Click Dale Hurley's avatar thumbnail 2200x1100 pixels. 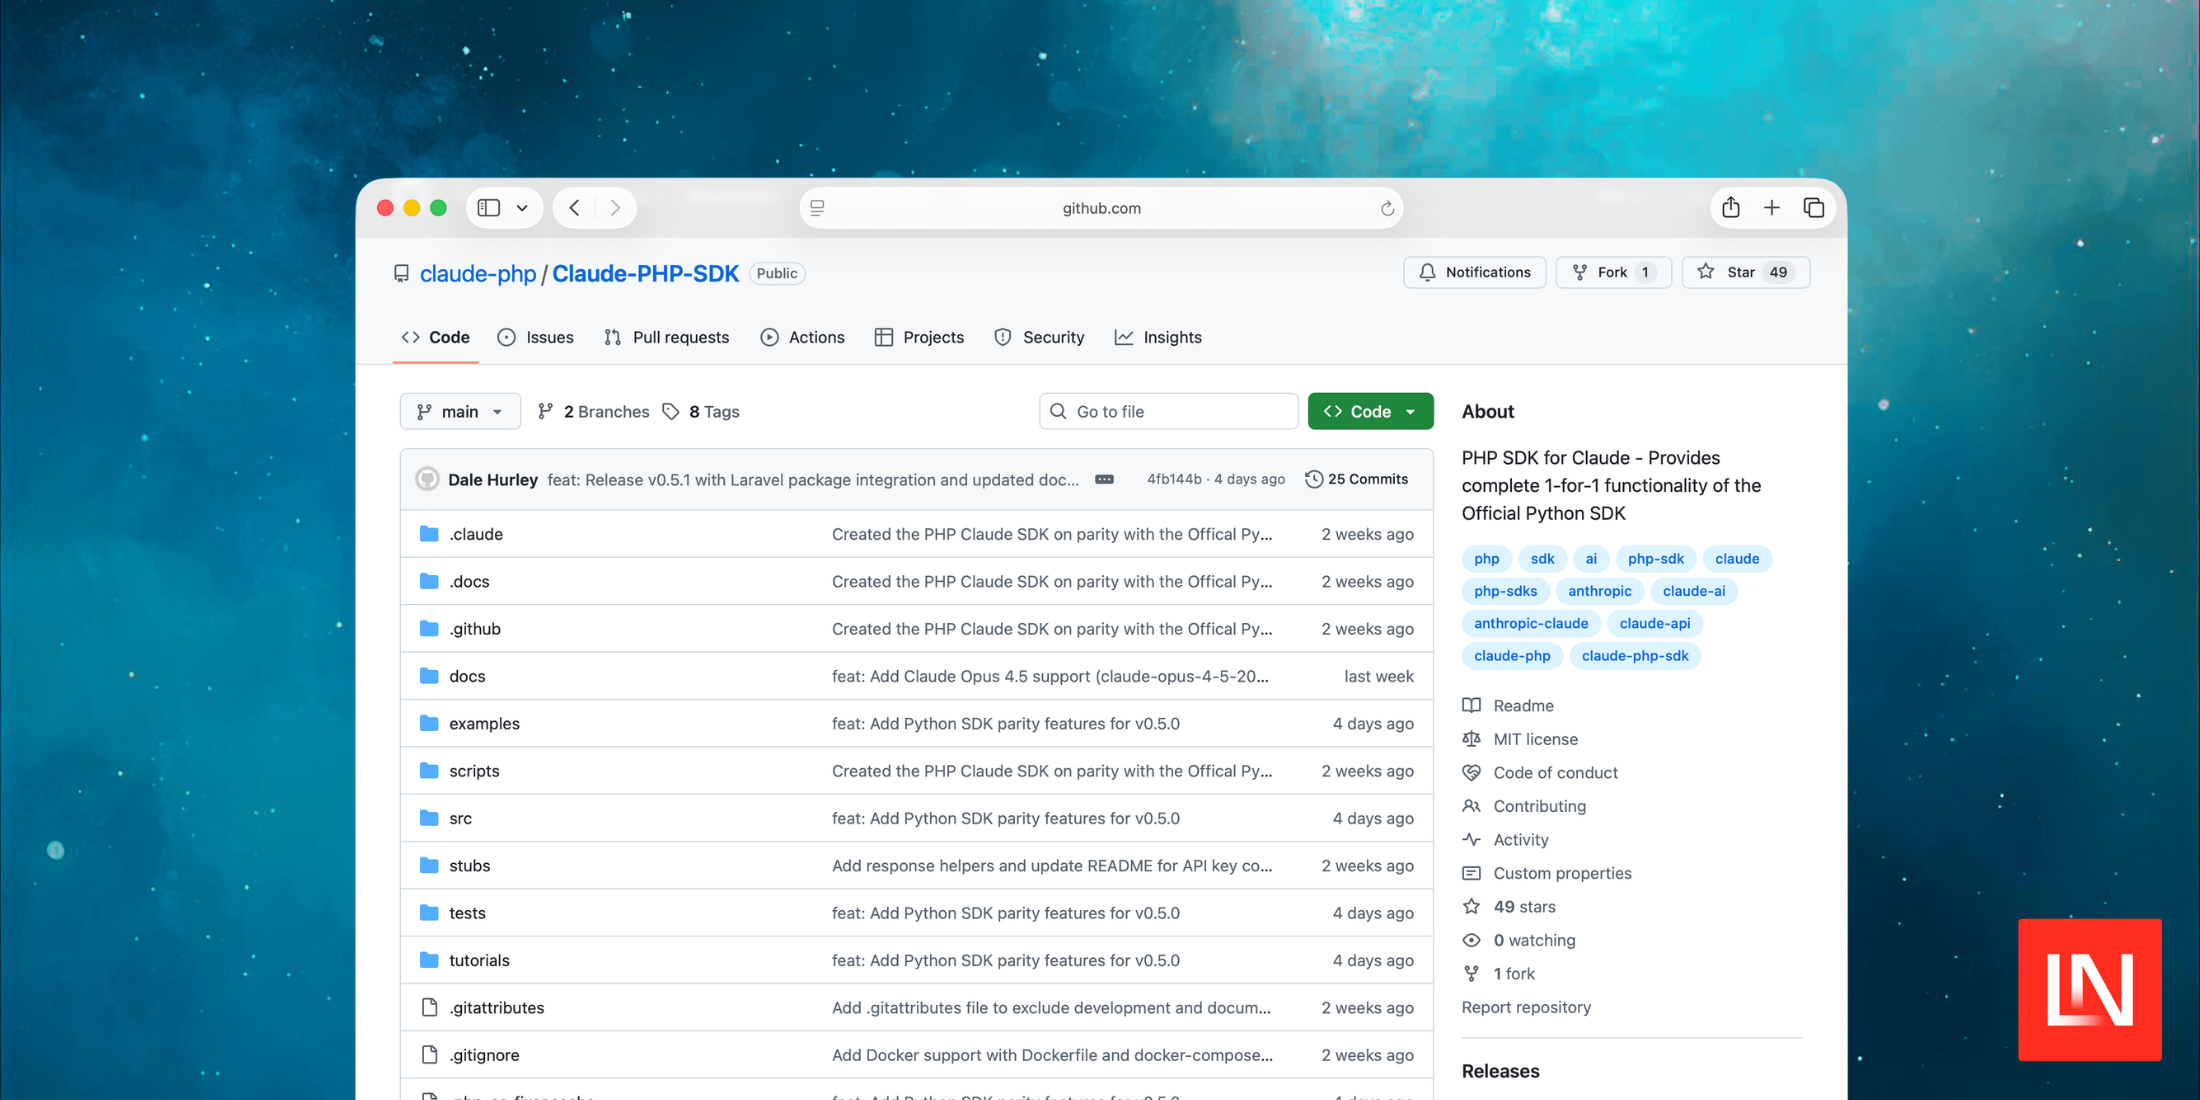[x=427, y=479]
